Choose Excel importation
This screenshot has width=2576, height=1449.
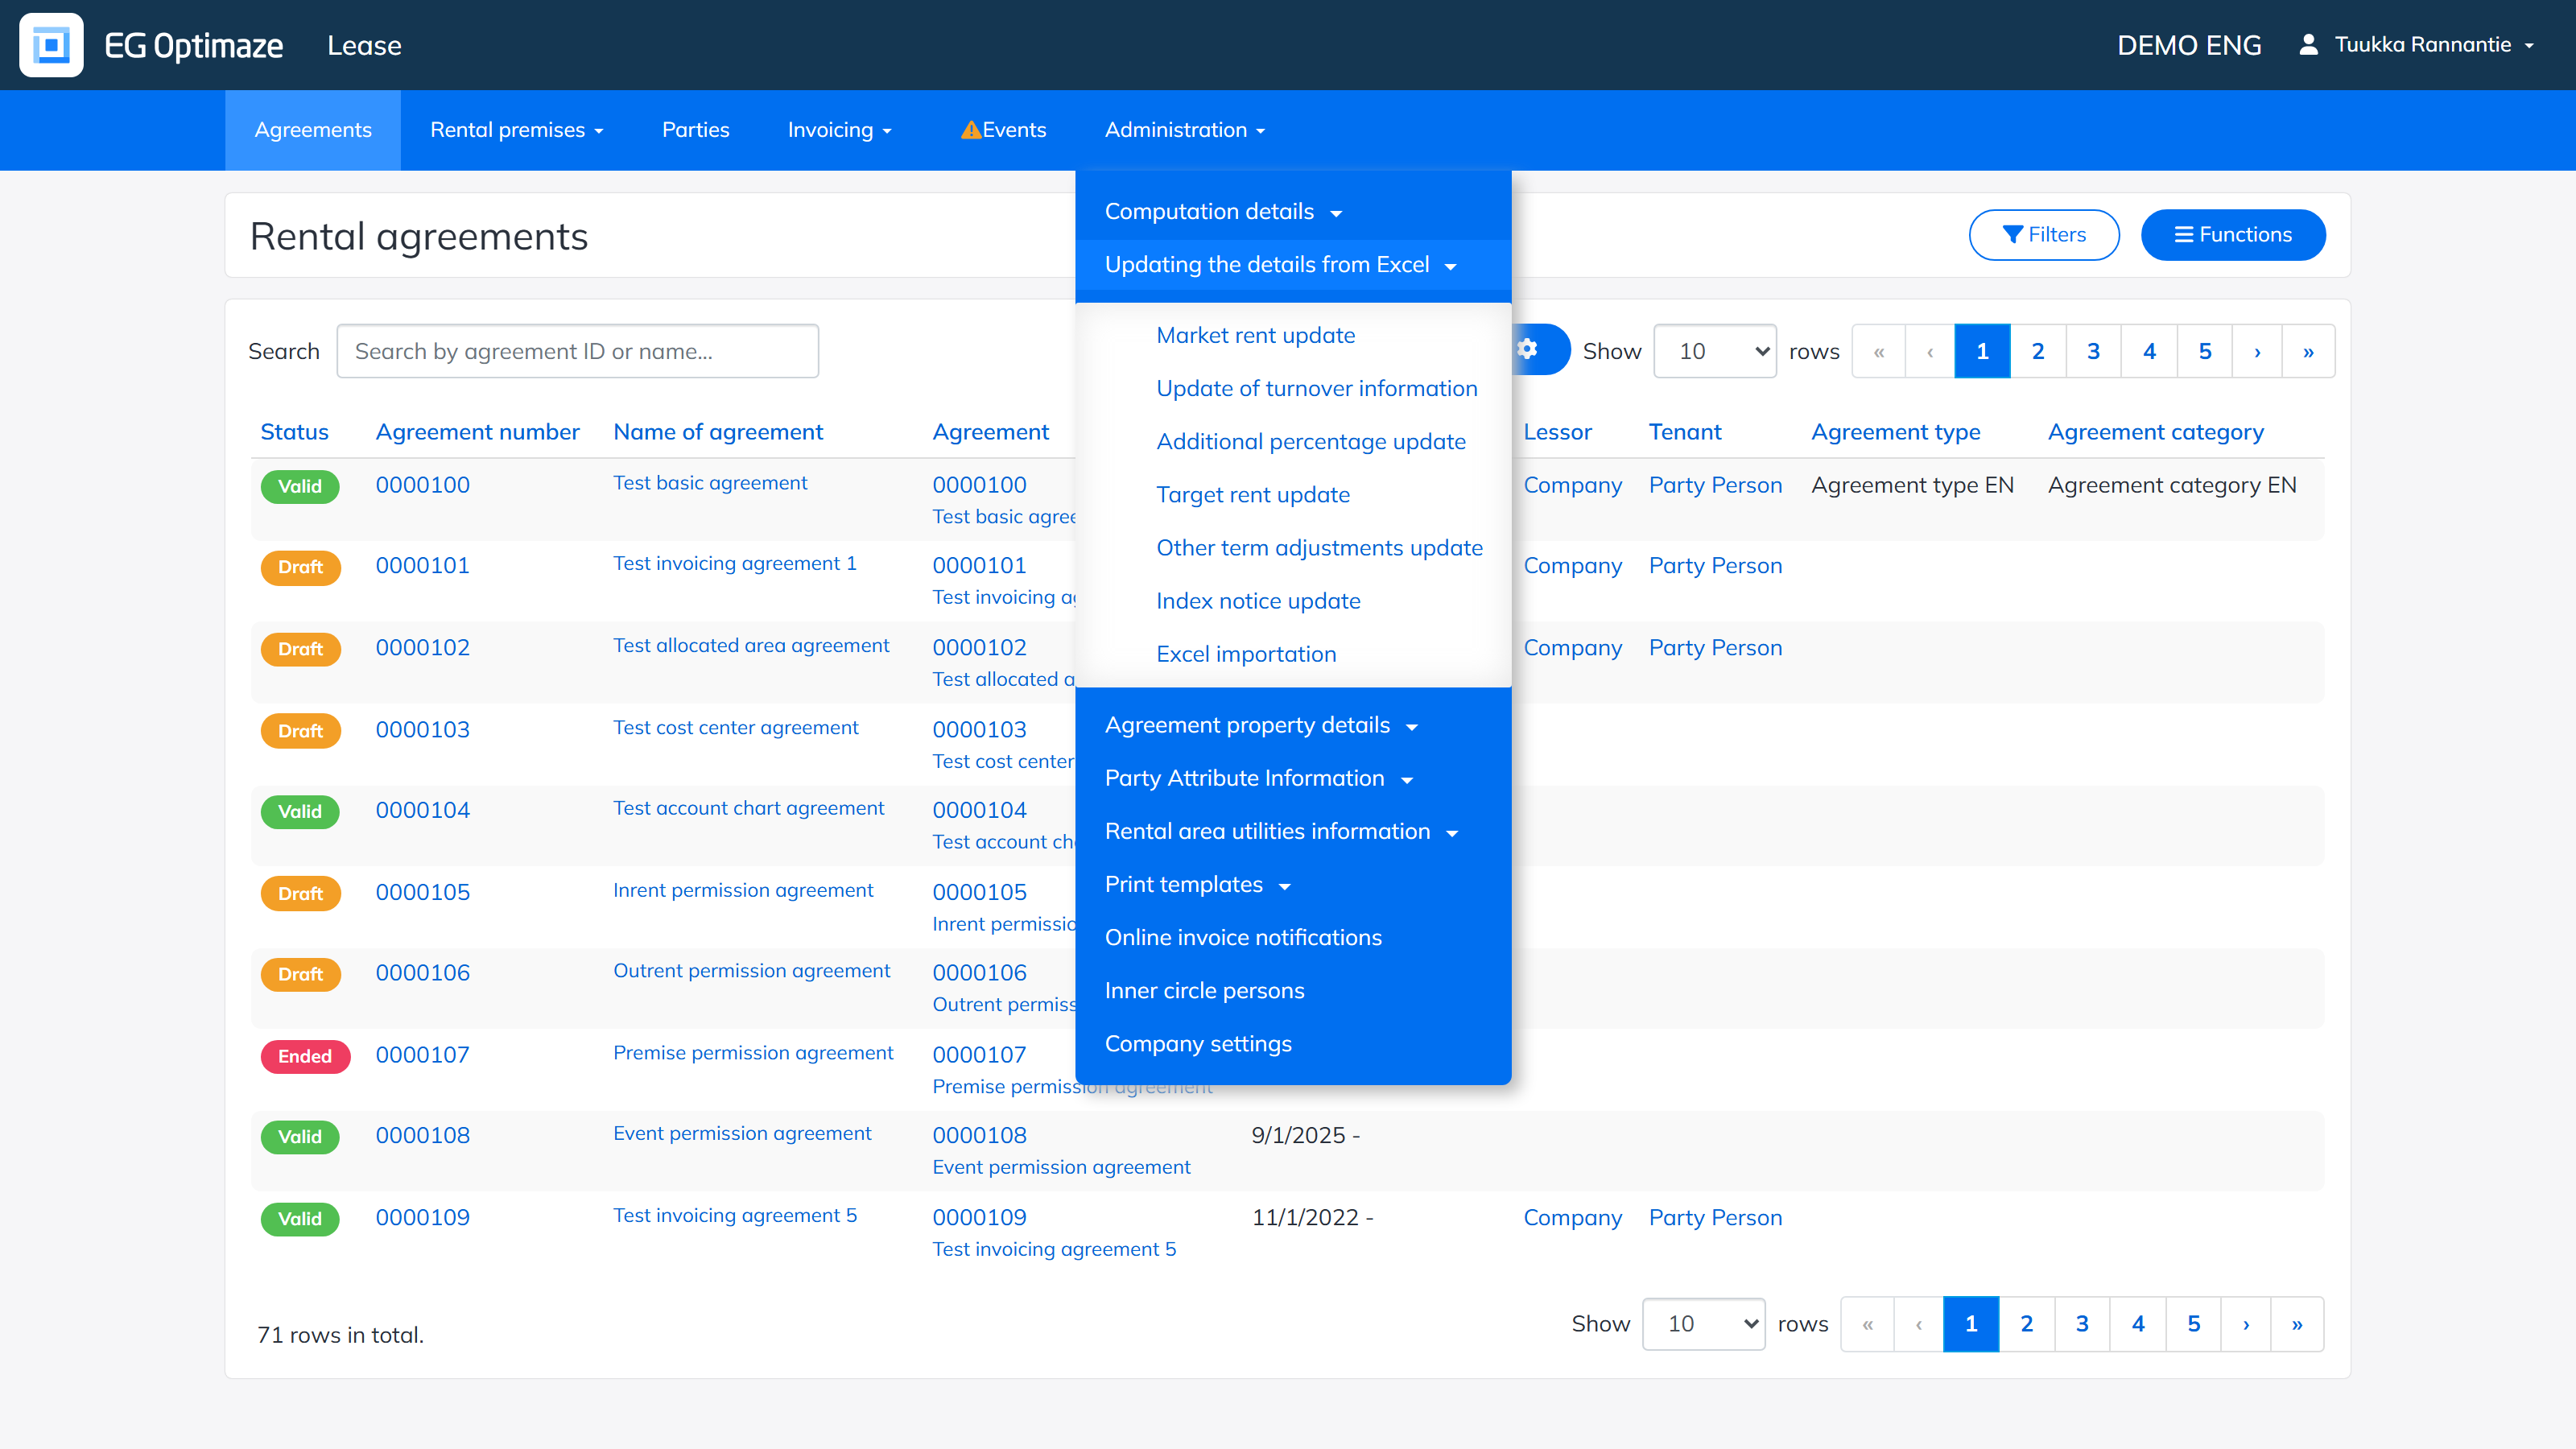(1246, 654)
